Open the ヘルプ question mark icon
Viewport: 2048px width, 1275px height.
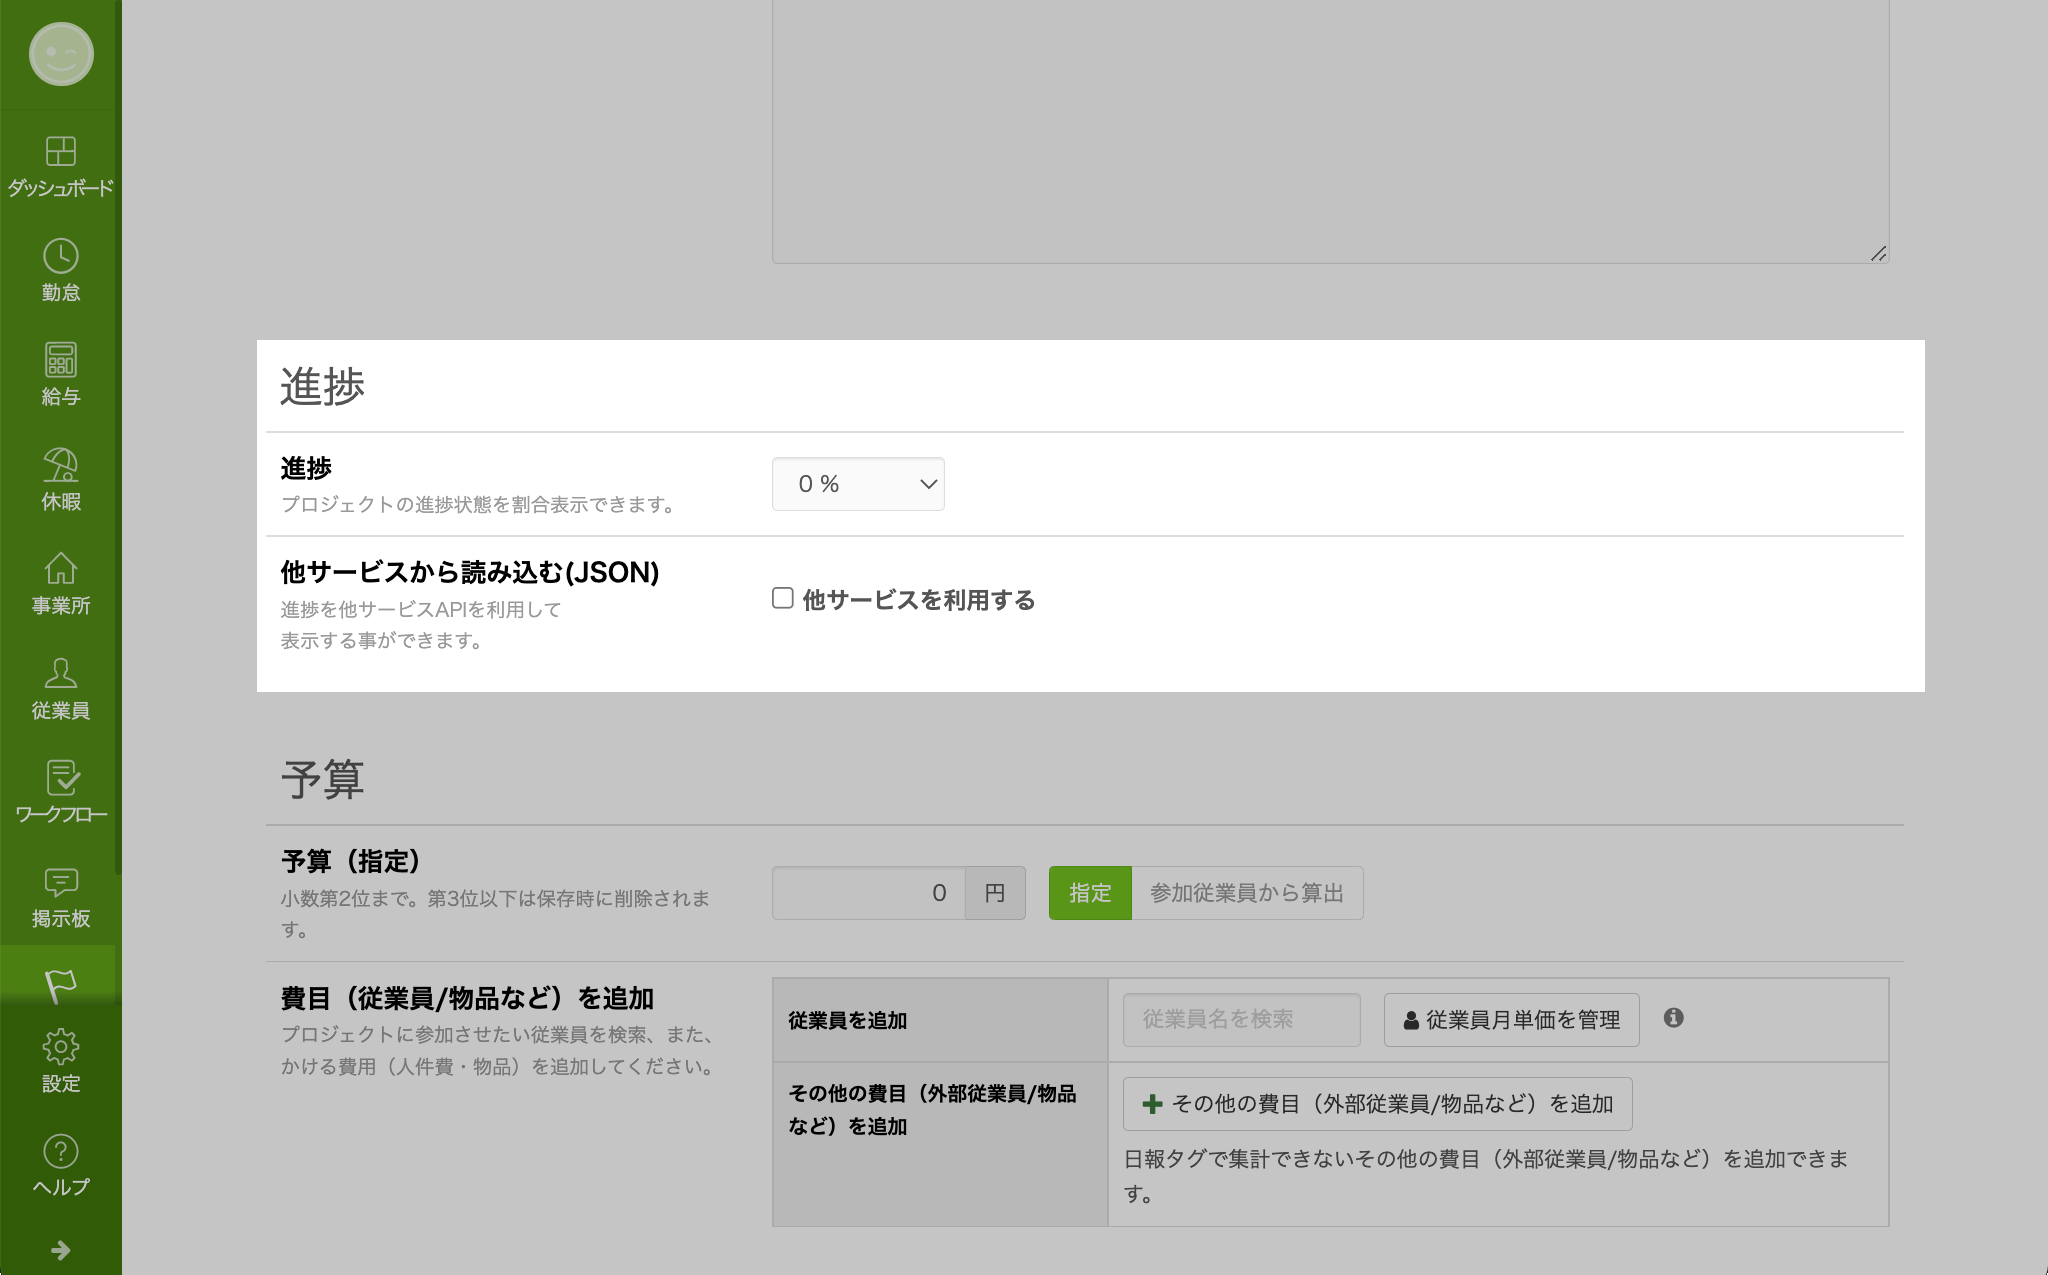point(60,1152)
